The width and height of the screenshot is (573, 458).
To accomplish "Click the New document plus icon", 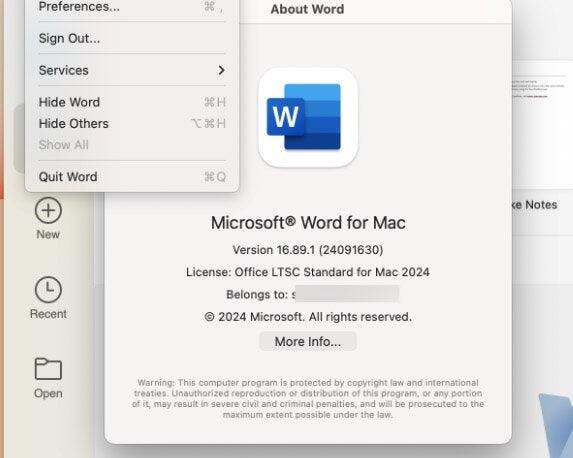I will click(x=48, y=211).
